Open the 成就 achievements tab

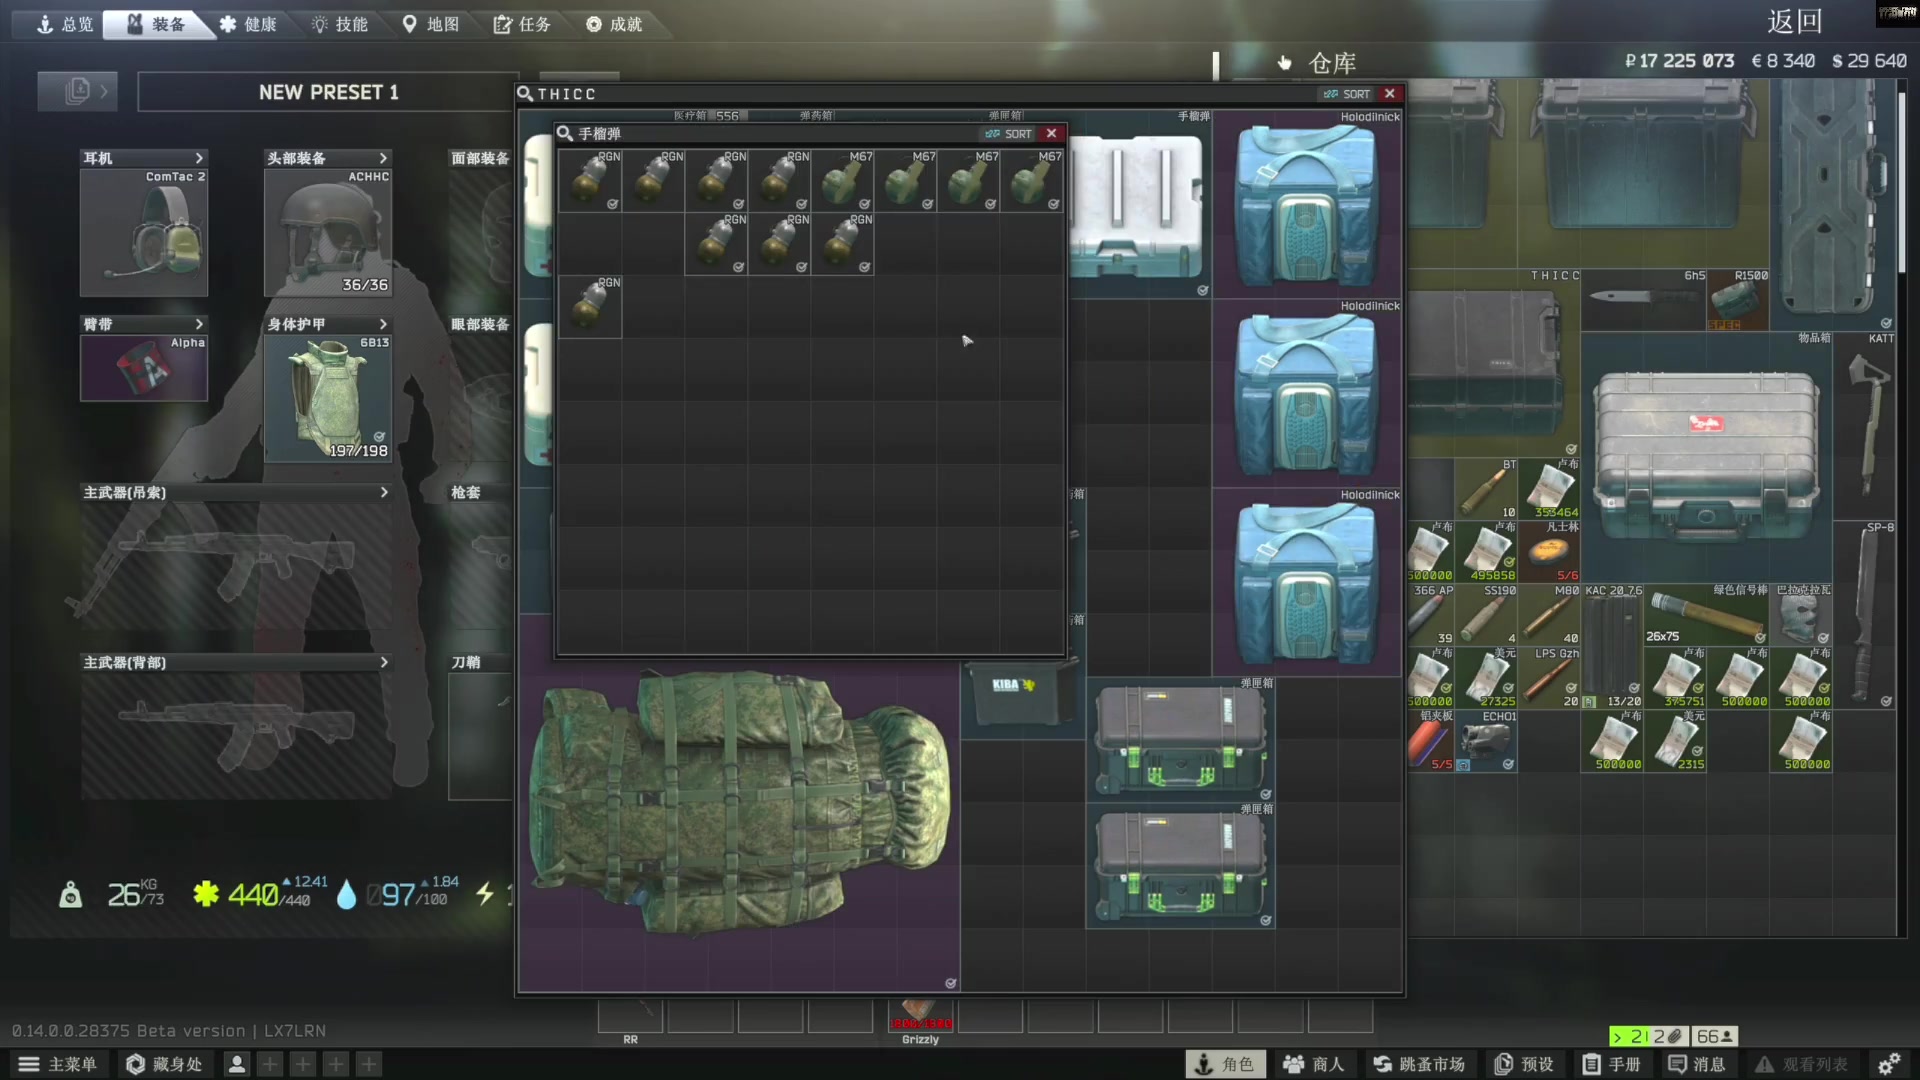click(614, 24)
